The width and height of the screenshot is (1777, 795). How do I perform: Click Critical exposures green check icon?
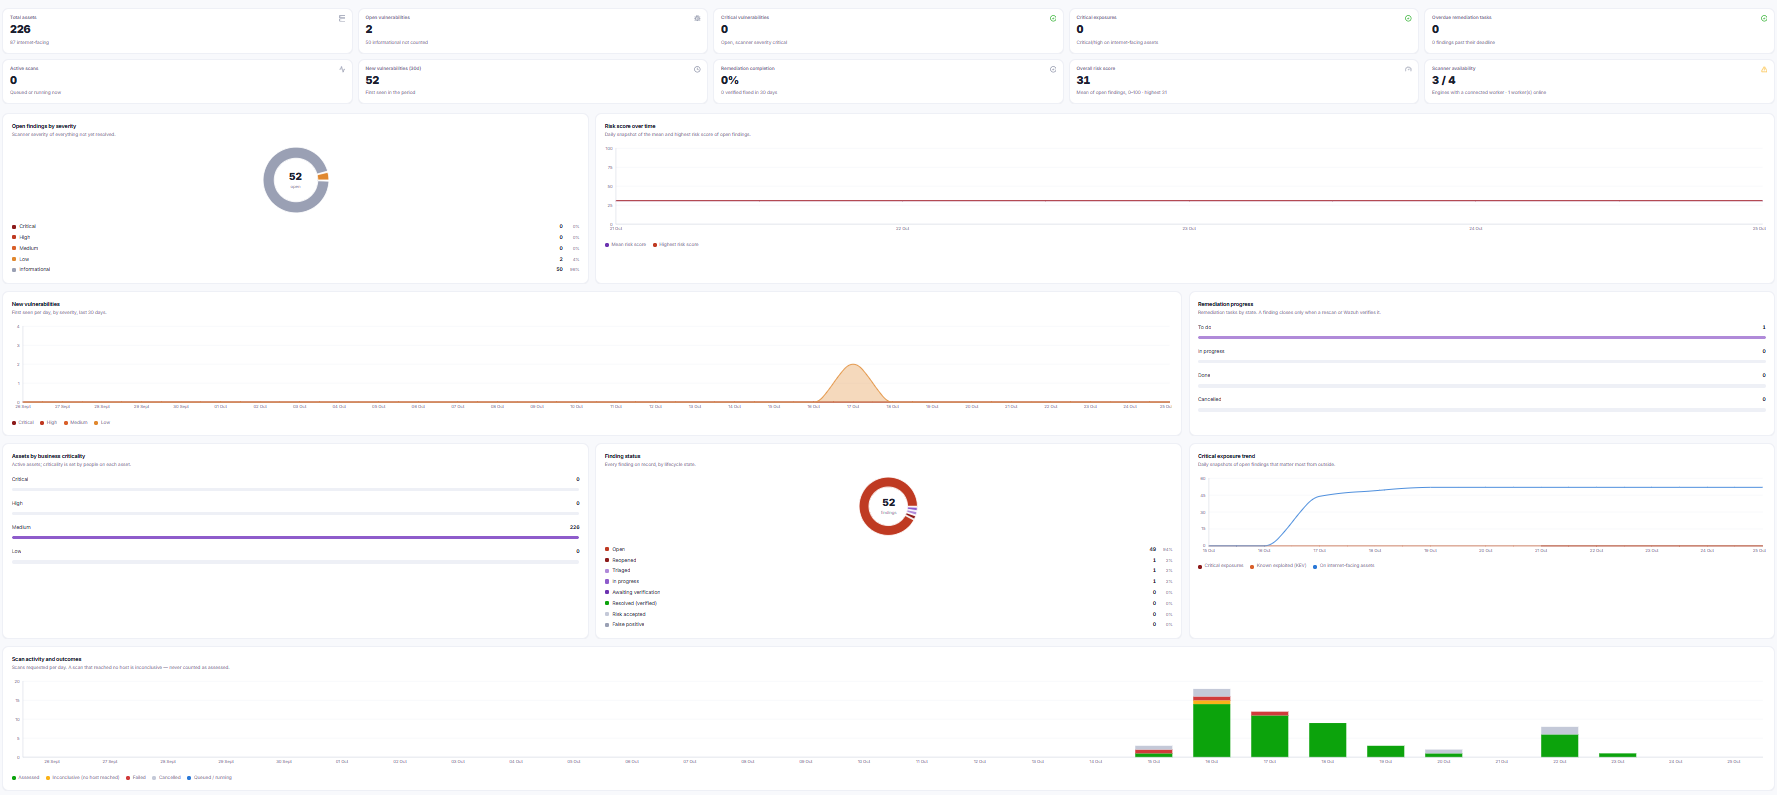[x=1408, y=18]
